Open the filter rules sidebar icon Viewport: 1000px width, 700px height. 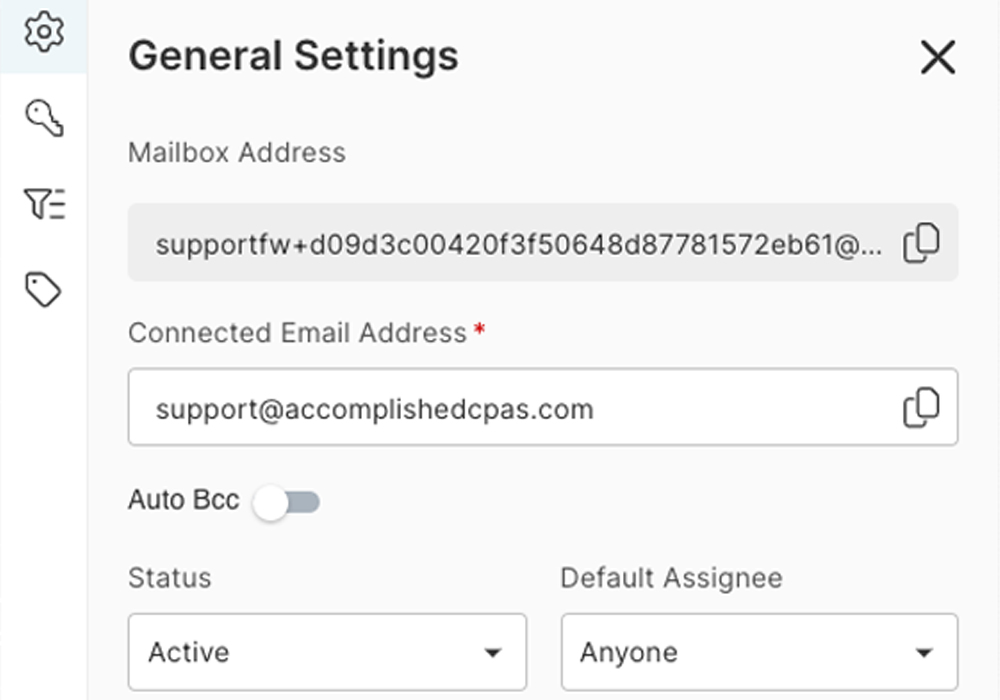click(x=43, y=204)
